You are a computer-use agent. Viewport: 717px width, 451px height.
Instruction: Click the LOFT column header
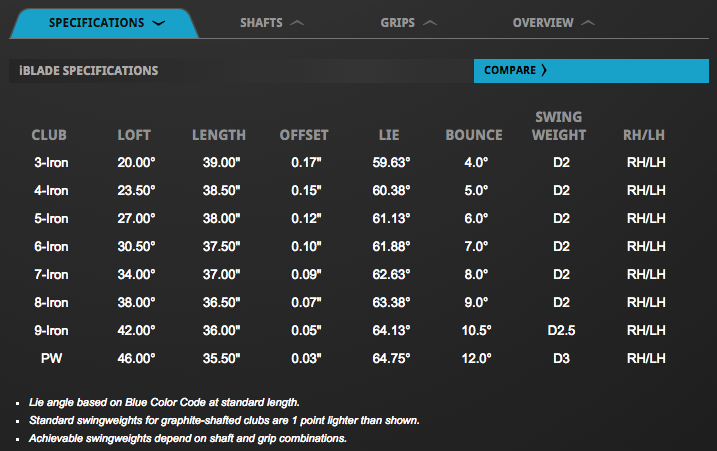pos(134,135)
